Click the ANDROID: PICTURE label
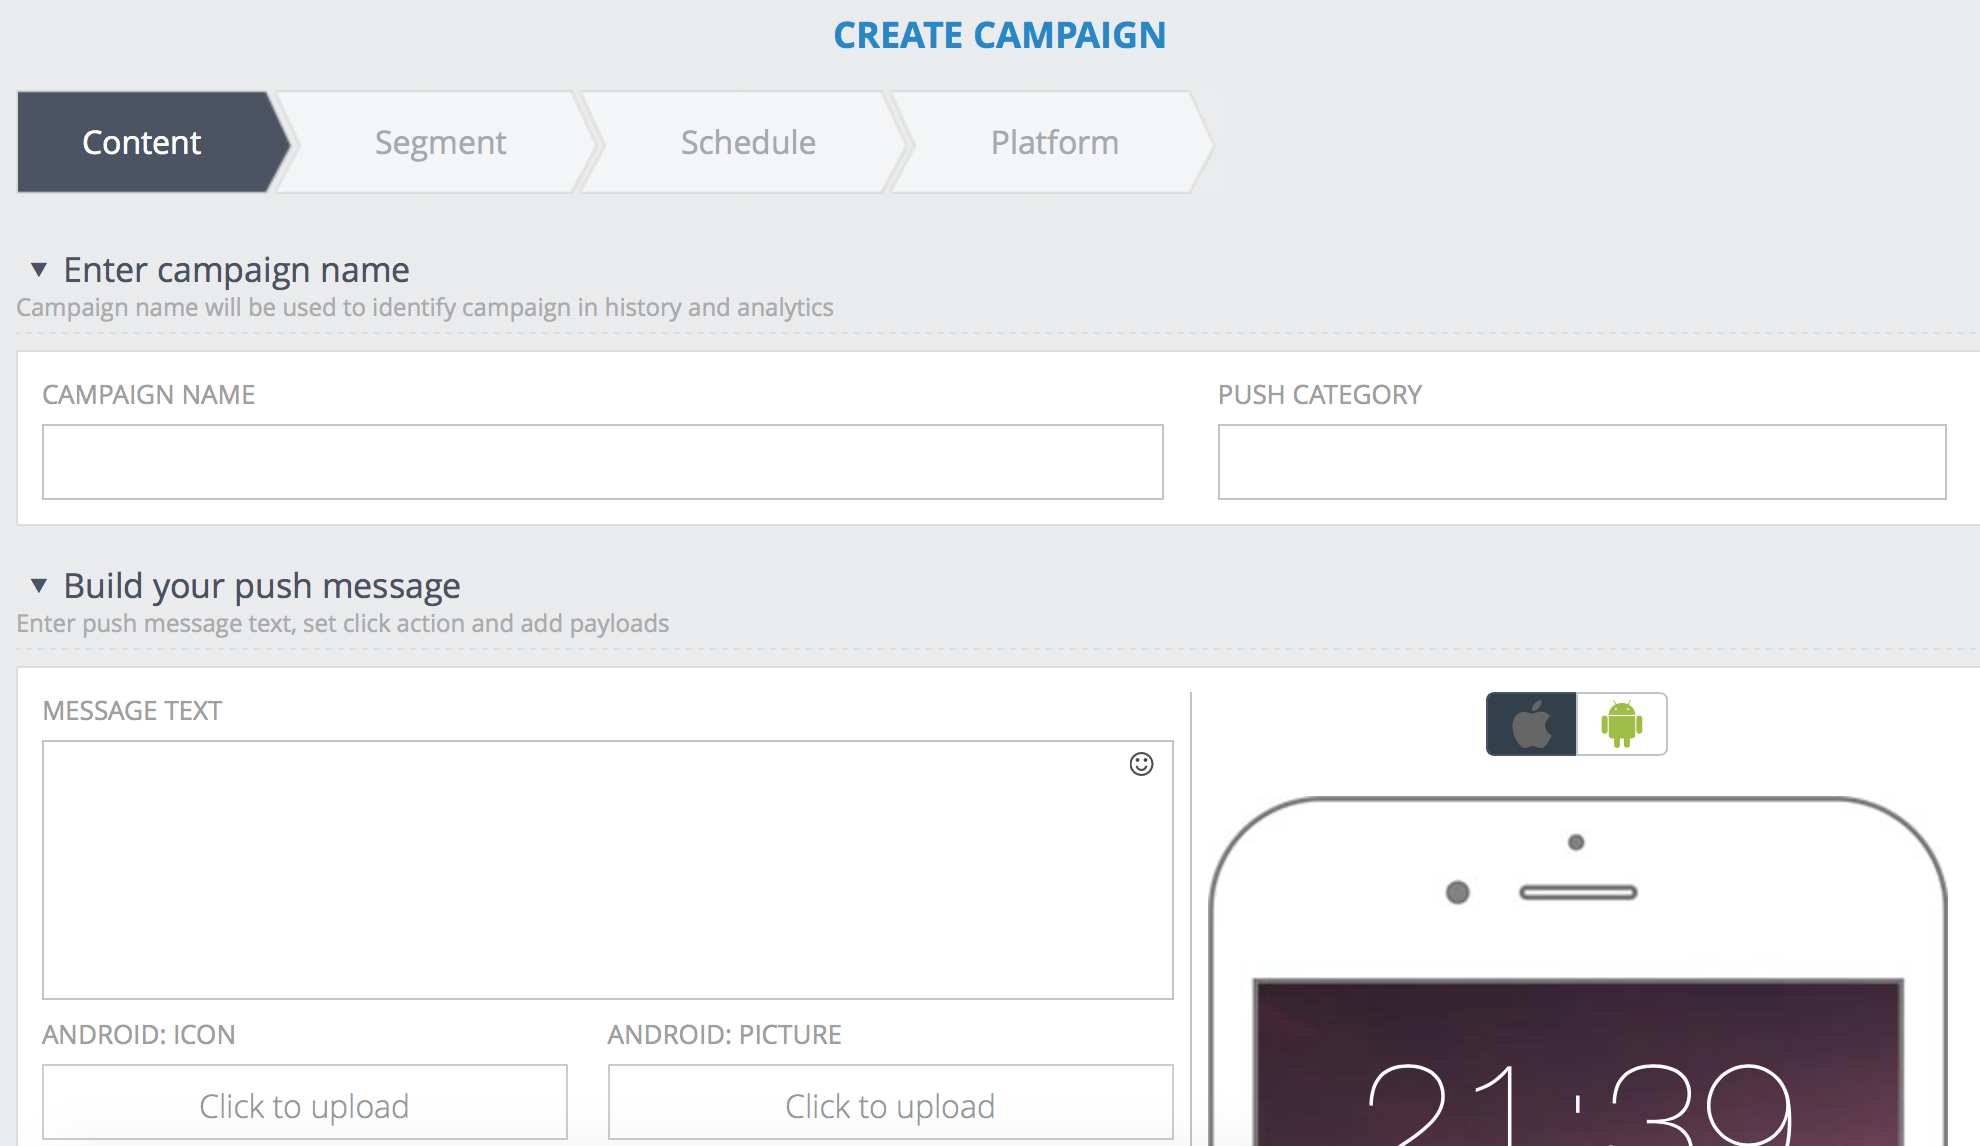Viewport: 1980px width, 1146px height. pos(724,1035)
